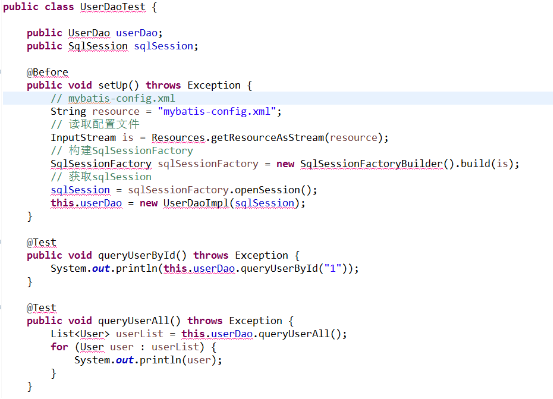Click the "1" string argument
This screenshot has width=553, height=399.
tap(332, 268)
